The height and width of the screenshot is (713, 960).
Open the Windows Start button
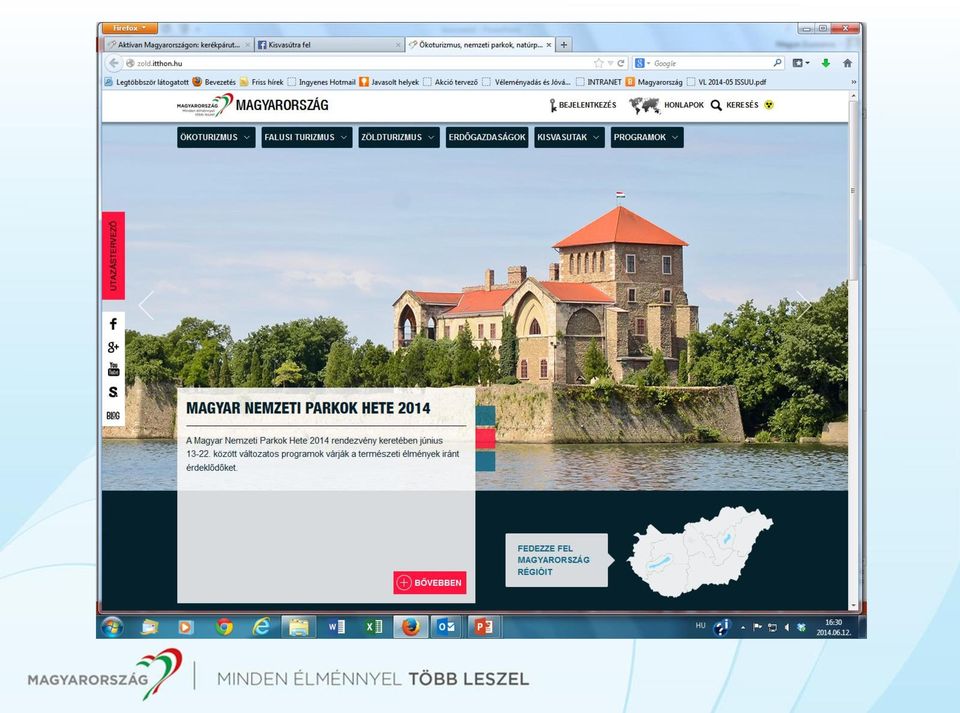pyautogui.click(x=112, y=627)
